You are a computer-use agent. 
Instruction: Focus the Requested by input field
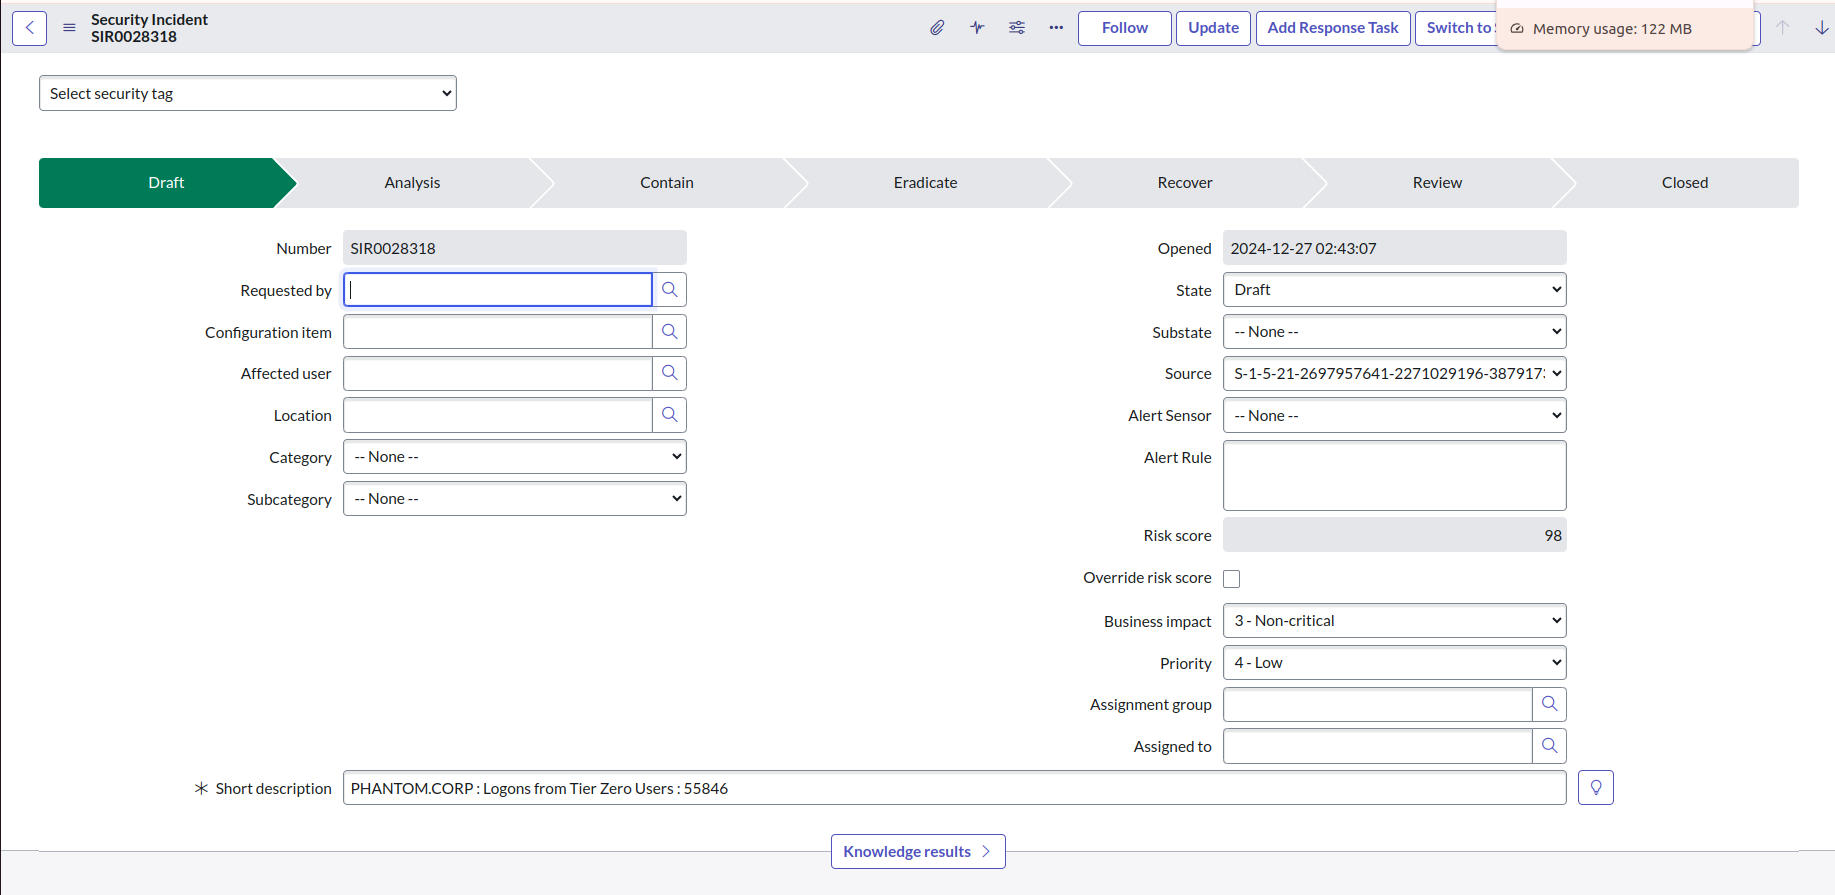pos(498,290)
